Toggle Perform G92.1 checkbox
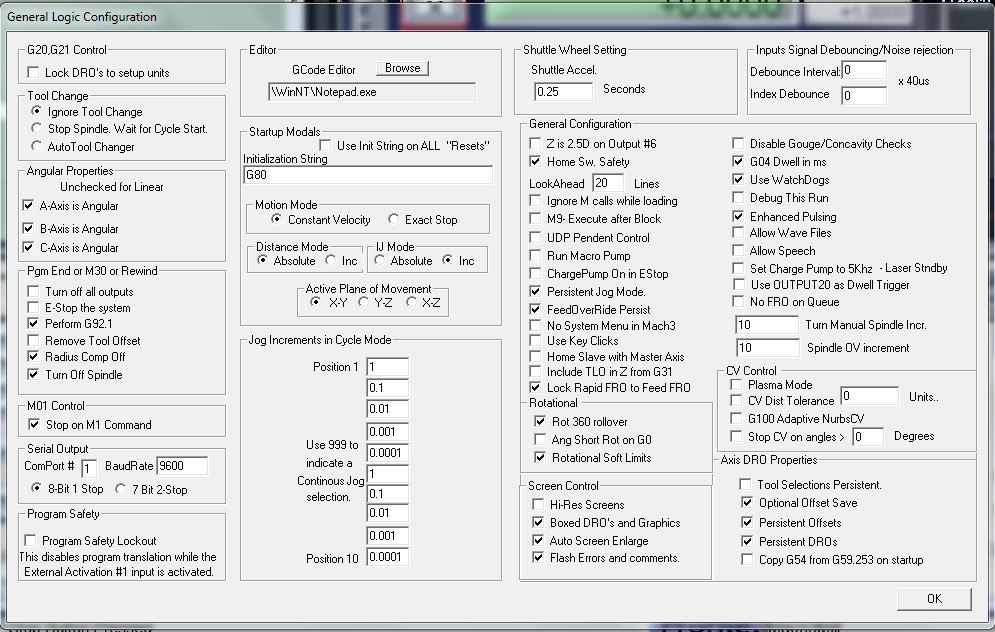 tap(34, 324)
